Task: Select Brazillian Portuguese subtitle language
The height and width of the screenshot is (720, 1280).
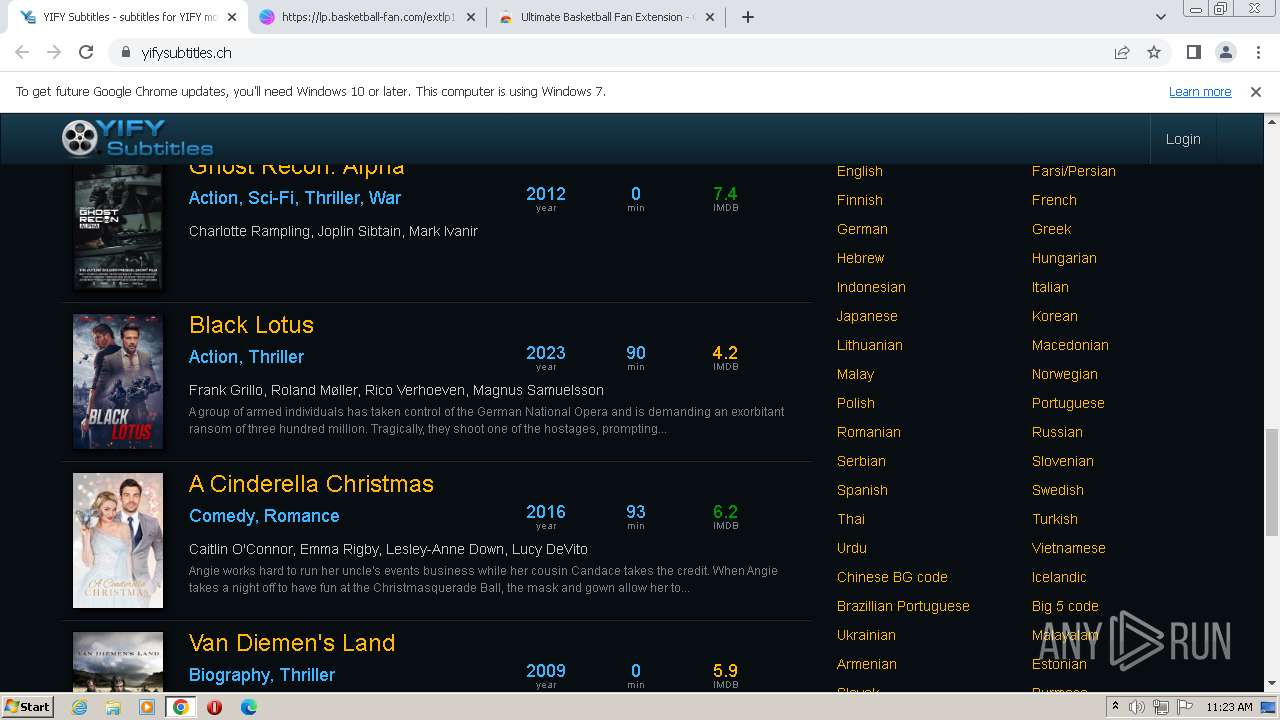Action: [903, 606]
